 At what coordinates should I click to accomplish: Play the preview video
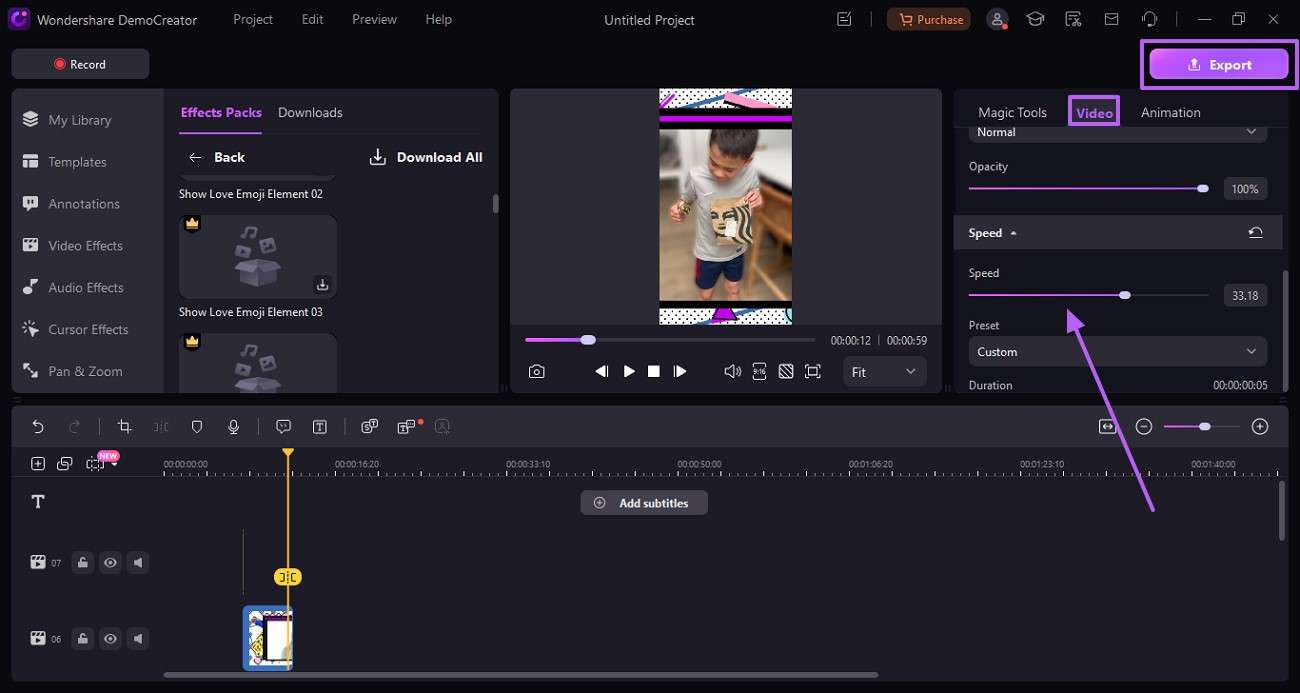tap(629, 371)
